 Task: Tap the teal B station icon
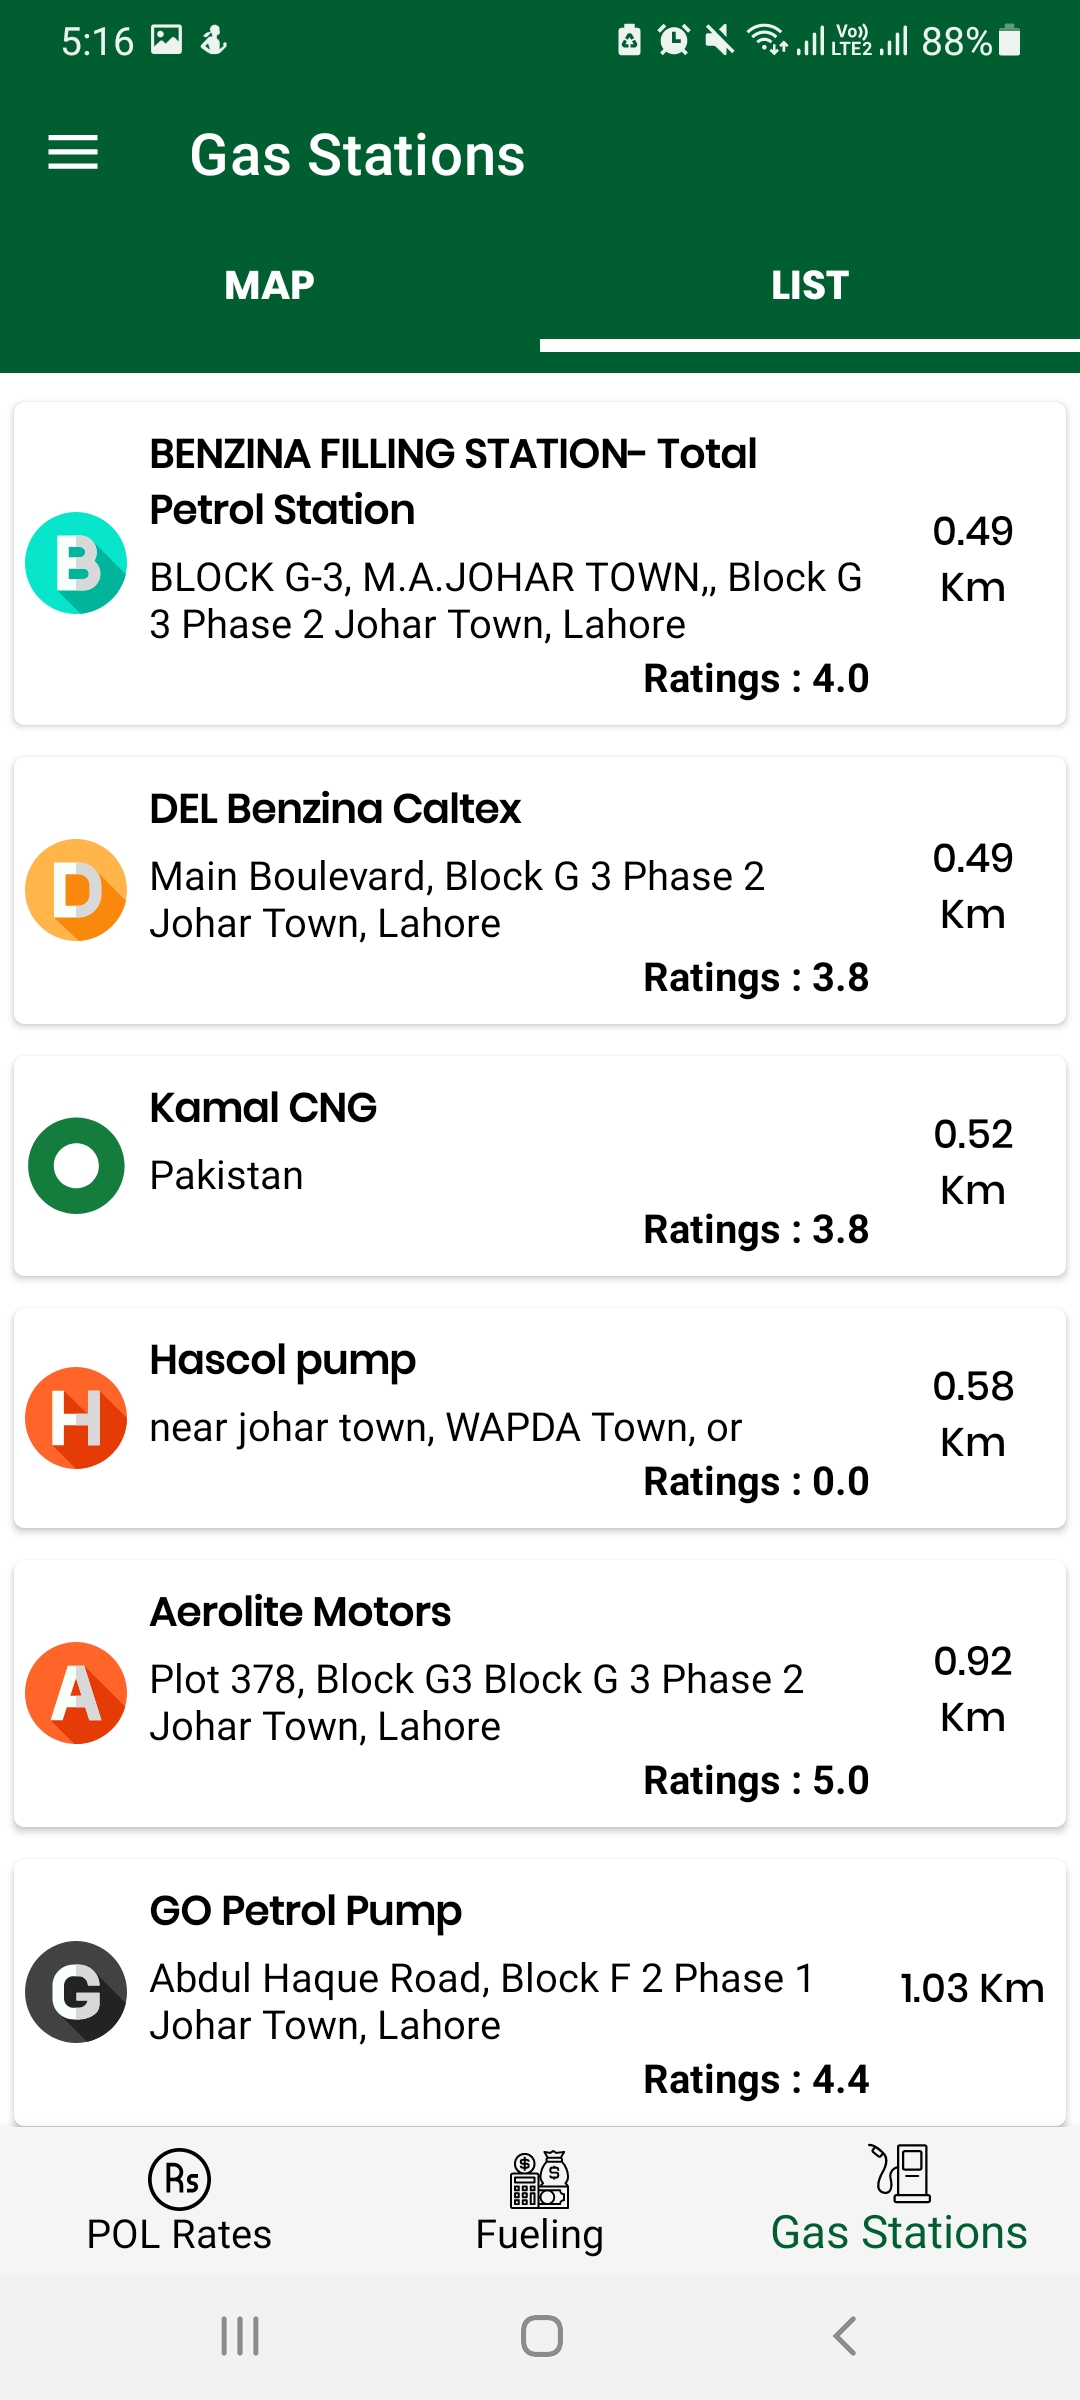point(76,563)
